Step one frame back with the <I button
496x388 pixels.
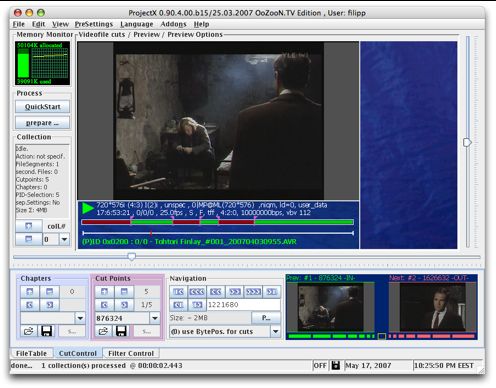click(179, 305)
